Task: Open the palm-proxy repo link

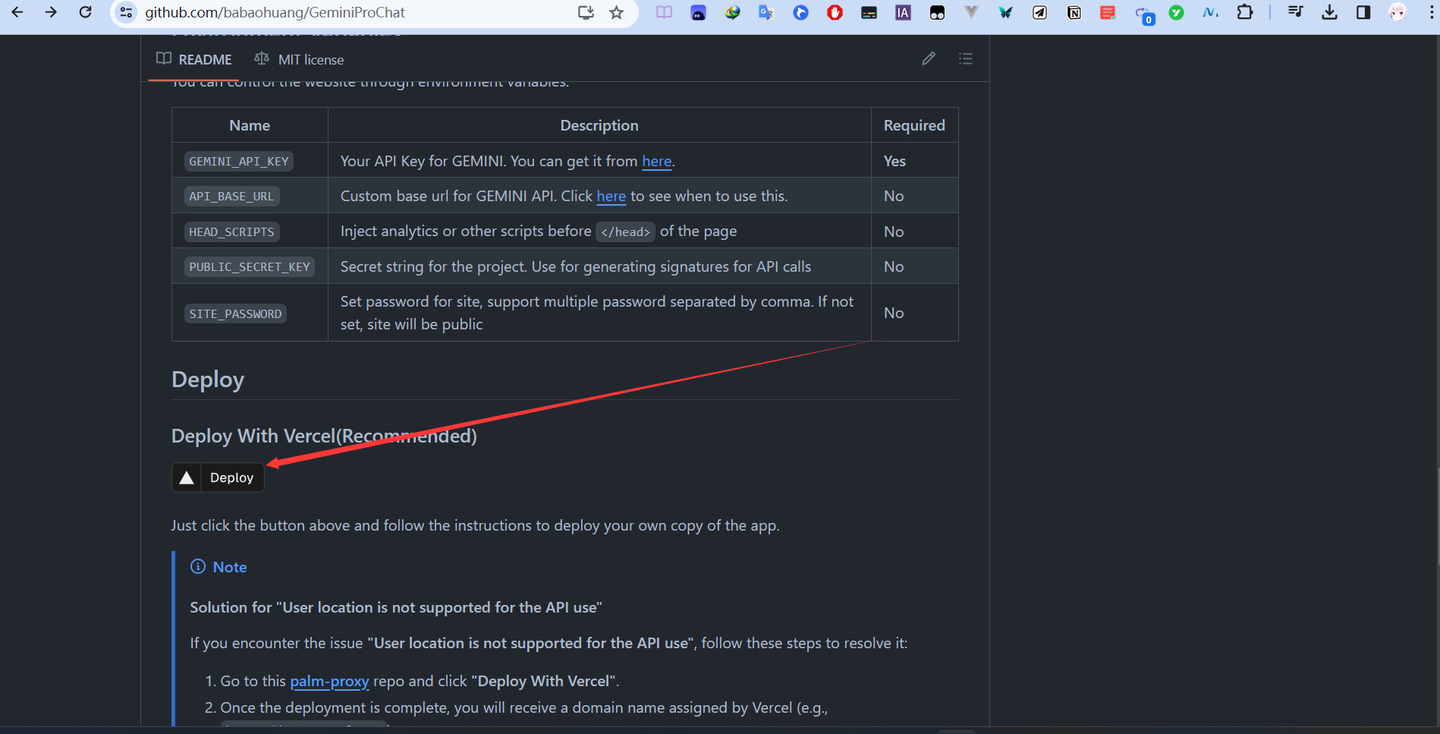Action: [329, 681]
